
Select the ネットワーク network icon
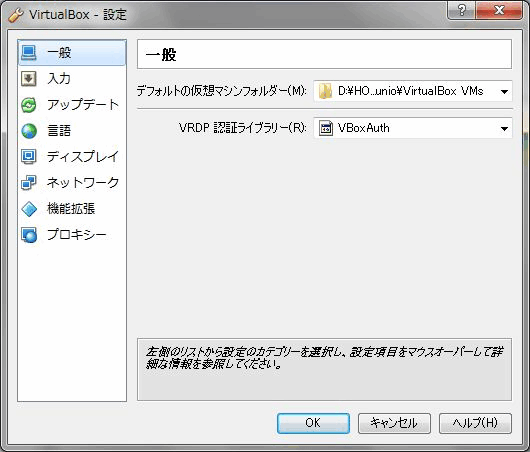(x=29, y=183)
